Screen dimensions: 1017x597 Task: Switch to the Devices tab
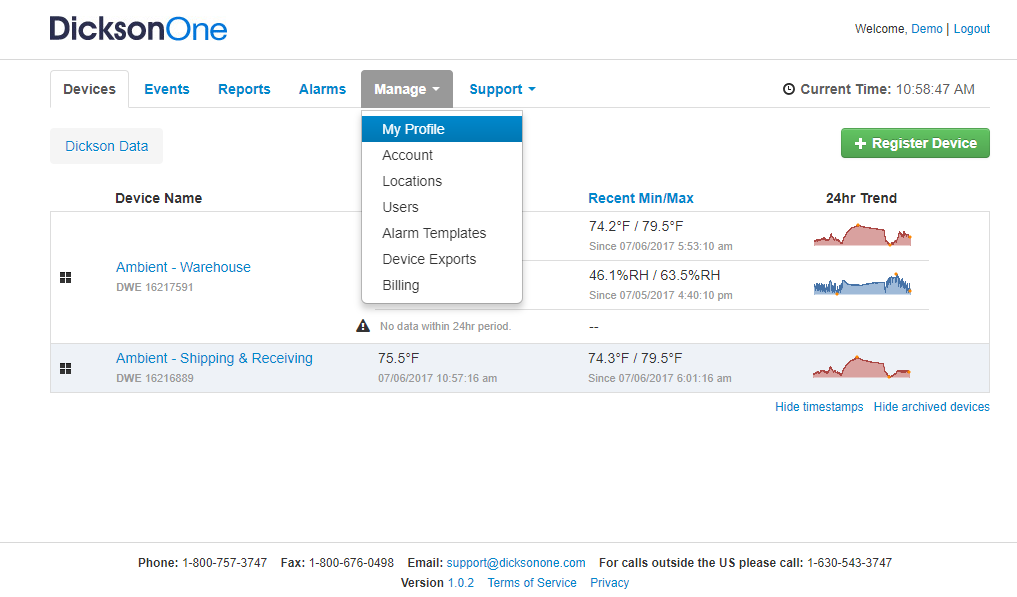(90, 89)
